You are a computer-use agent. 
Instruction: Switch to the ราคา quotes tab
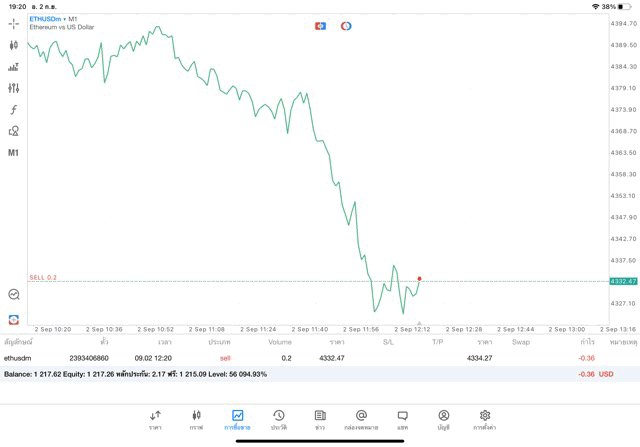(155, 420)
